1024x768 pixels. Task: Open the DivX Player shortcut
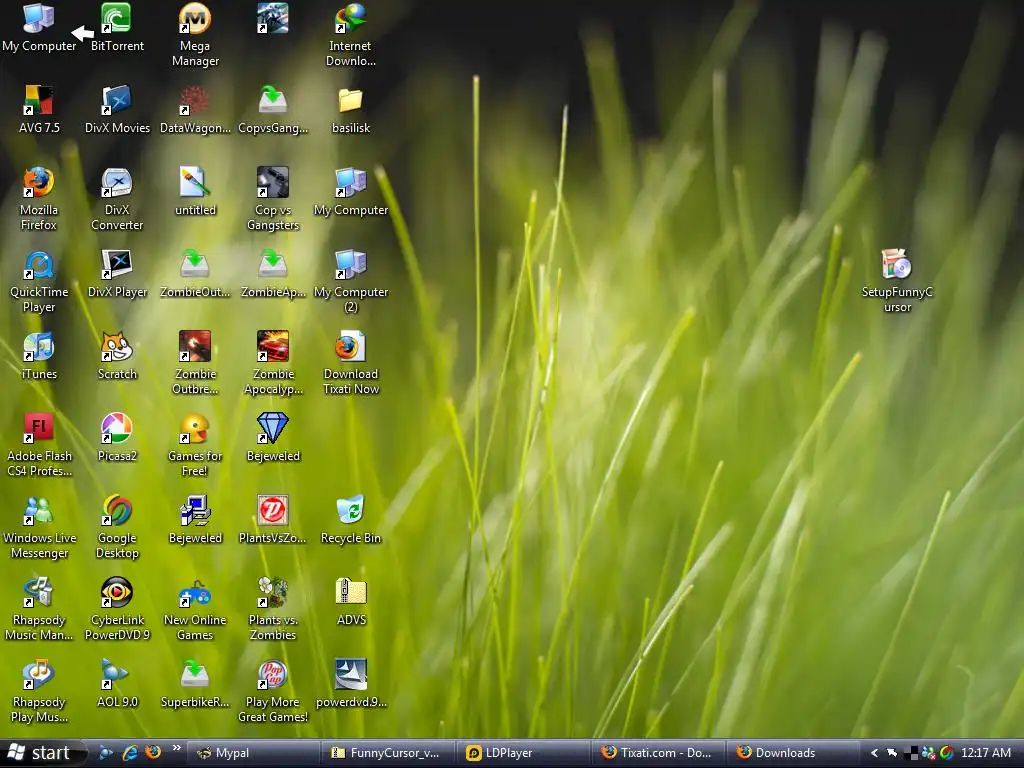point(117,274)
